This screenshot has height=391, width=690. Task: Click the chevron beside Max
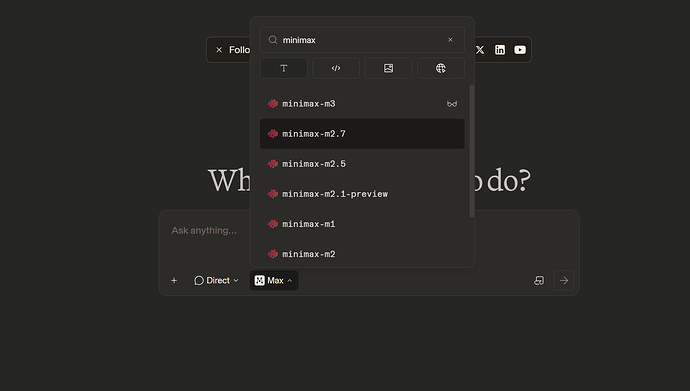tap(290, 281)
